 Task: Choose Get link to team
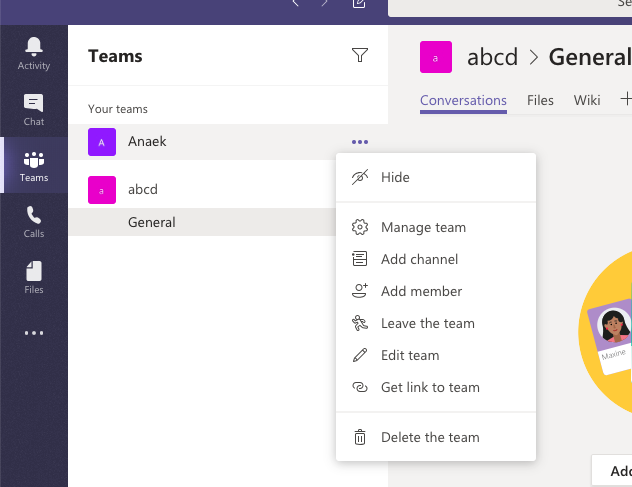[x=436, y=387]
